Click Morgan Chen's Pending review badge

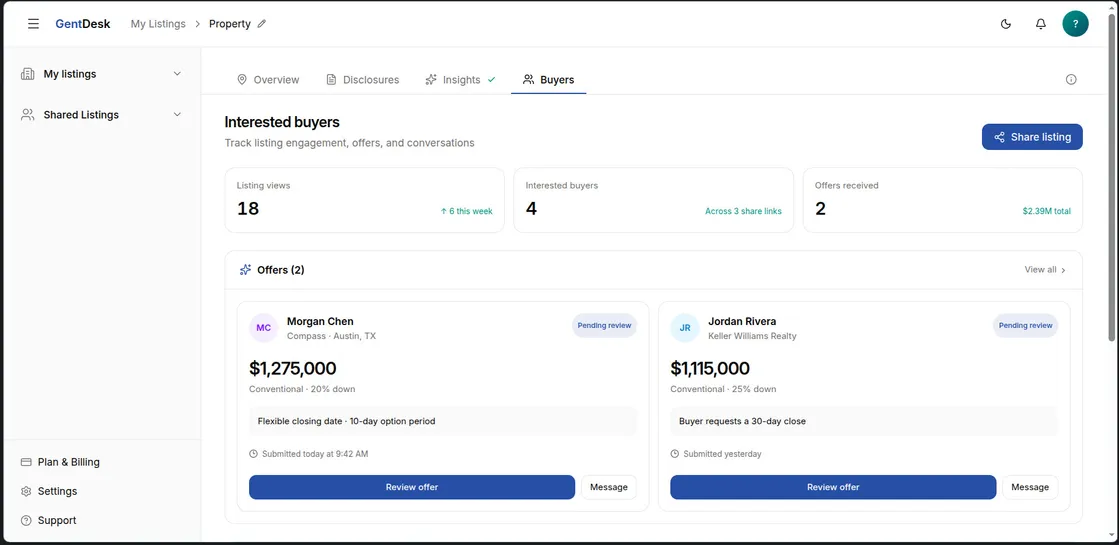click(604, 325)
